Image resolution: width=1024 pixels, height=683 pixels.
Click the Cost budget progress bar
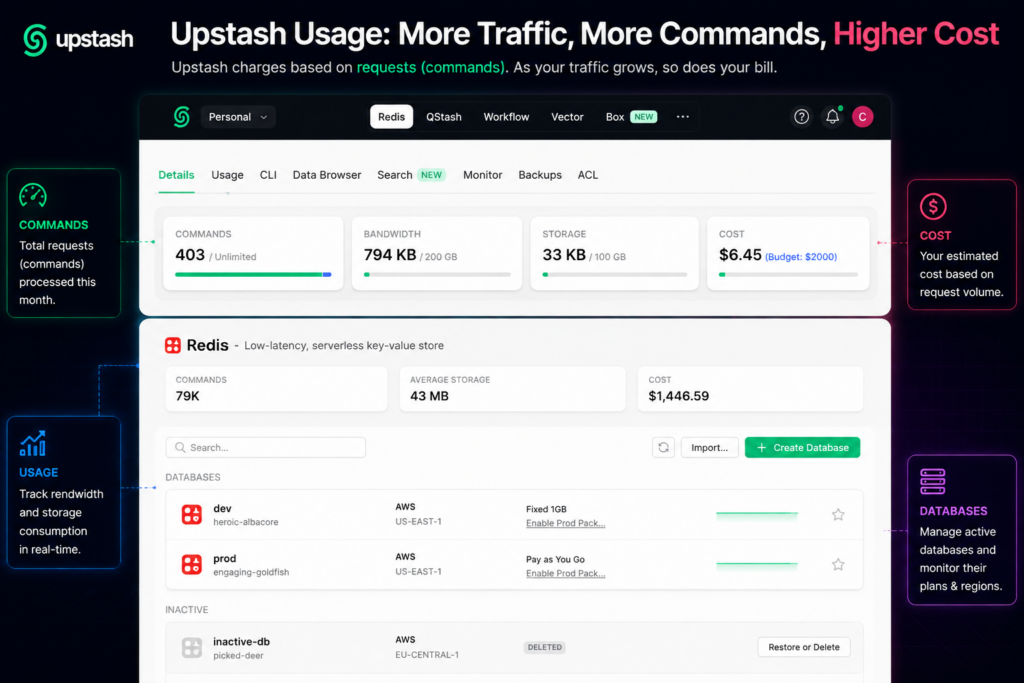[x=788, y=275]
